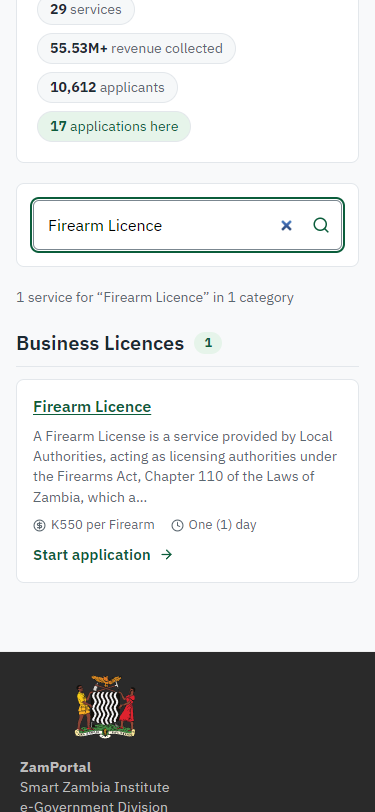
Task: Click the arrow next to Start application
Action: [x=166, y=555]
